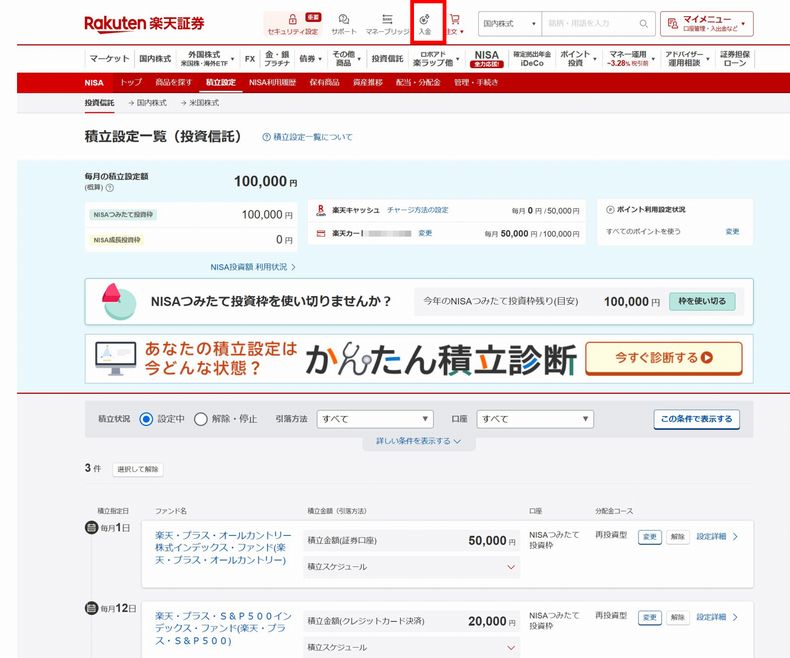
Task: Open the チャージ方法の設定 link
Action: (417, 210)
